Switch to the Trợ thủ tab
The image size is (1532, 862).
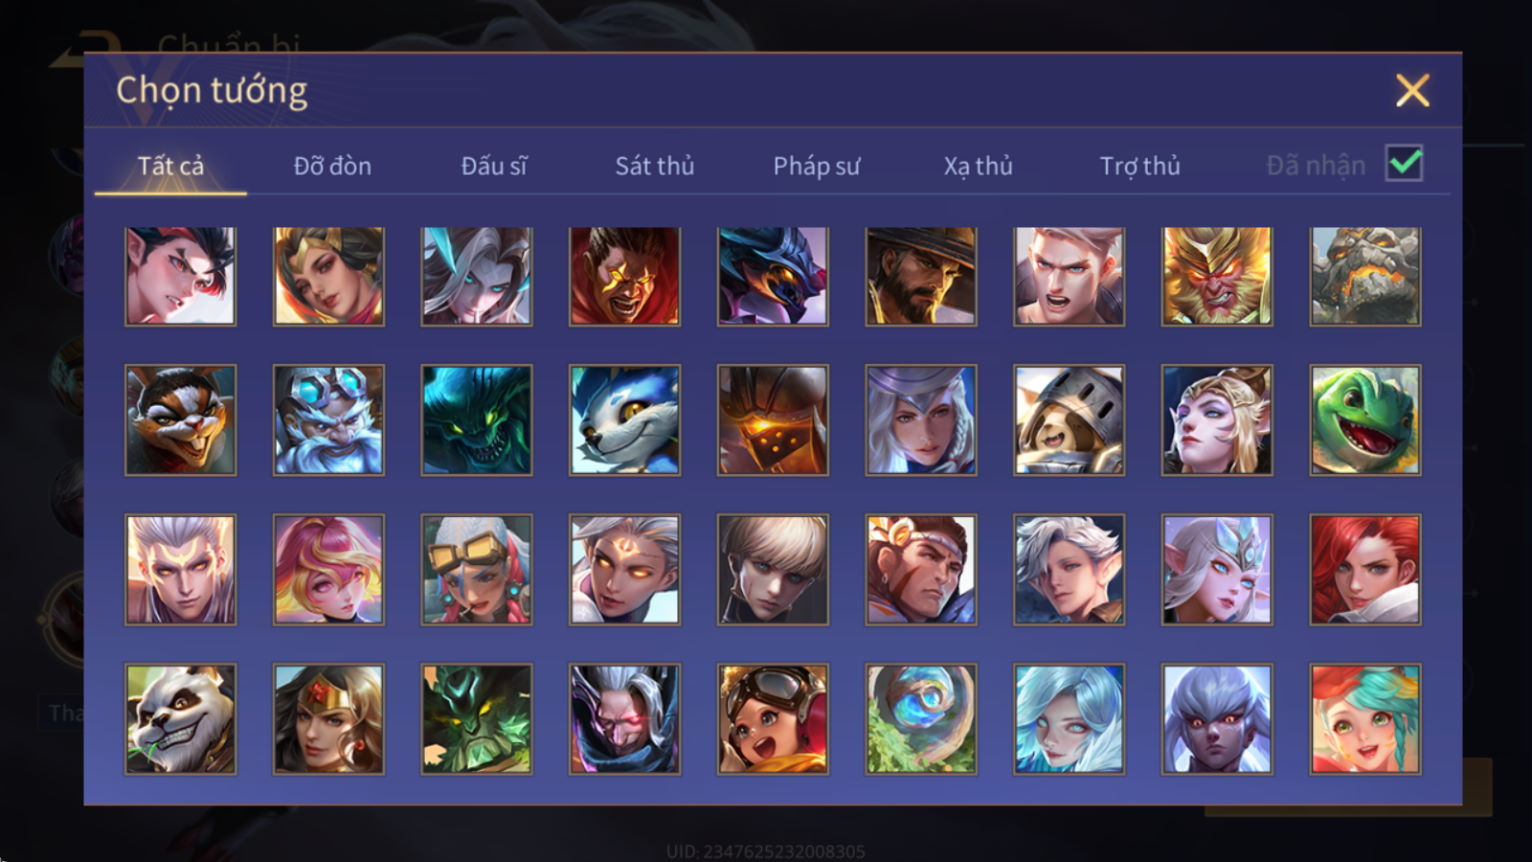[1140, 166]
